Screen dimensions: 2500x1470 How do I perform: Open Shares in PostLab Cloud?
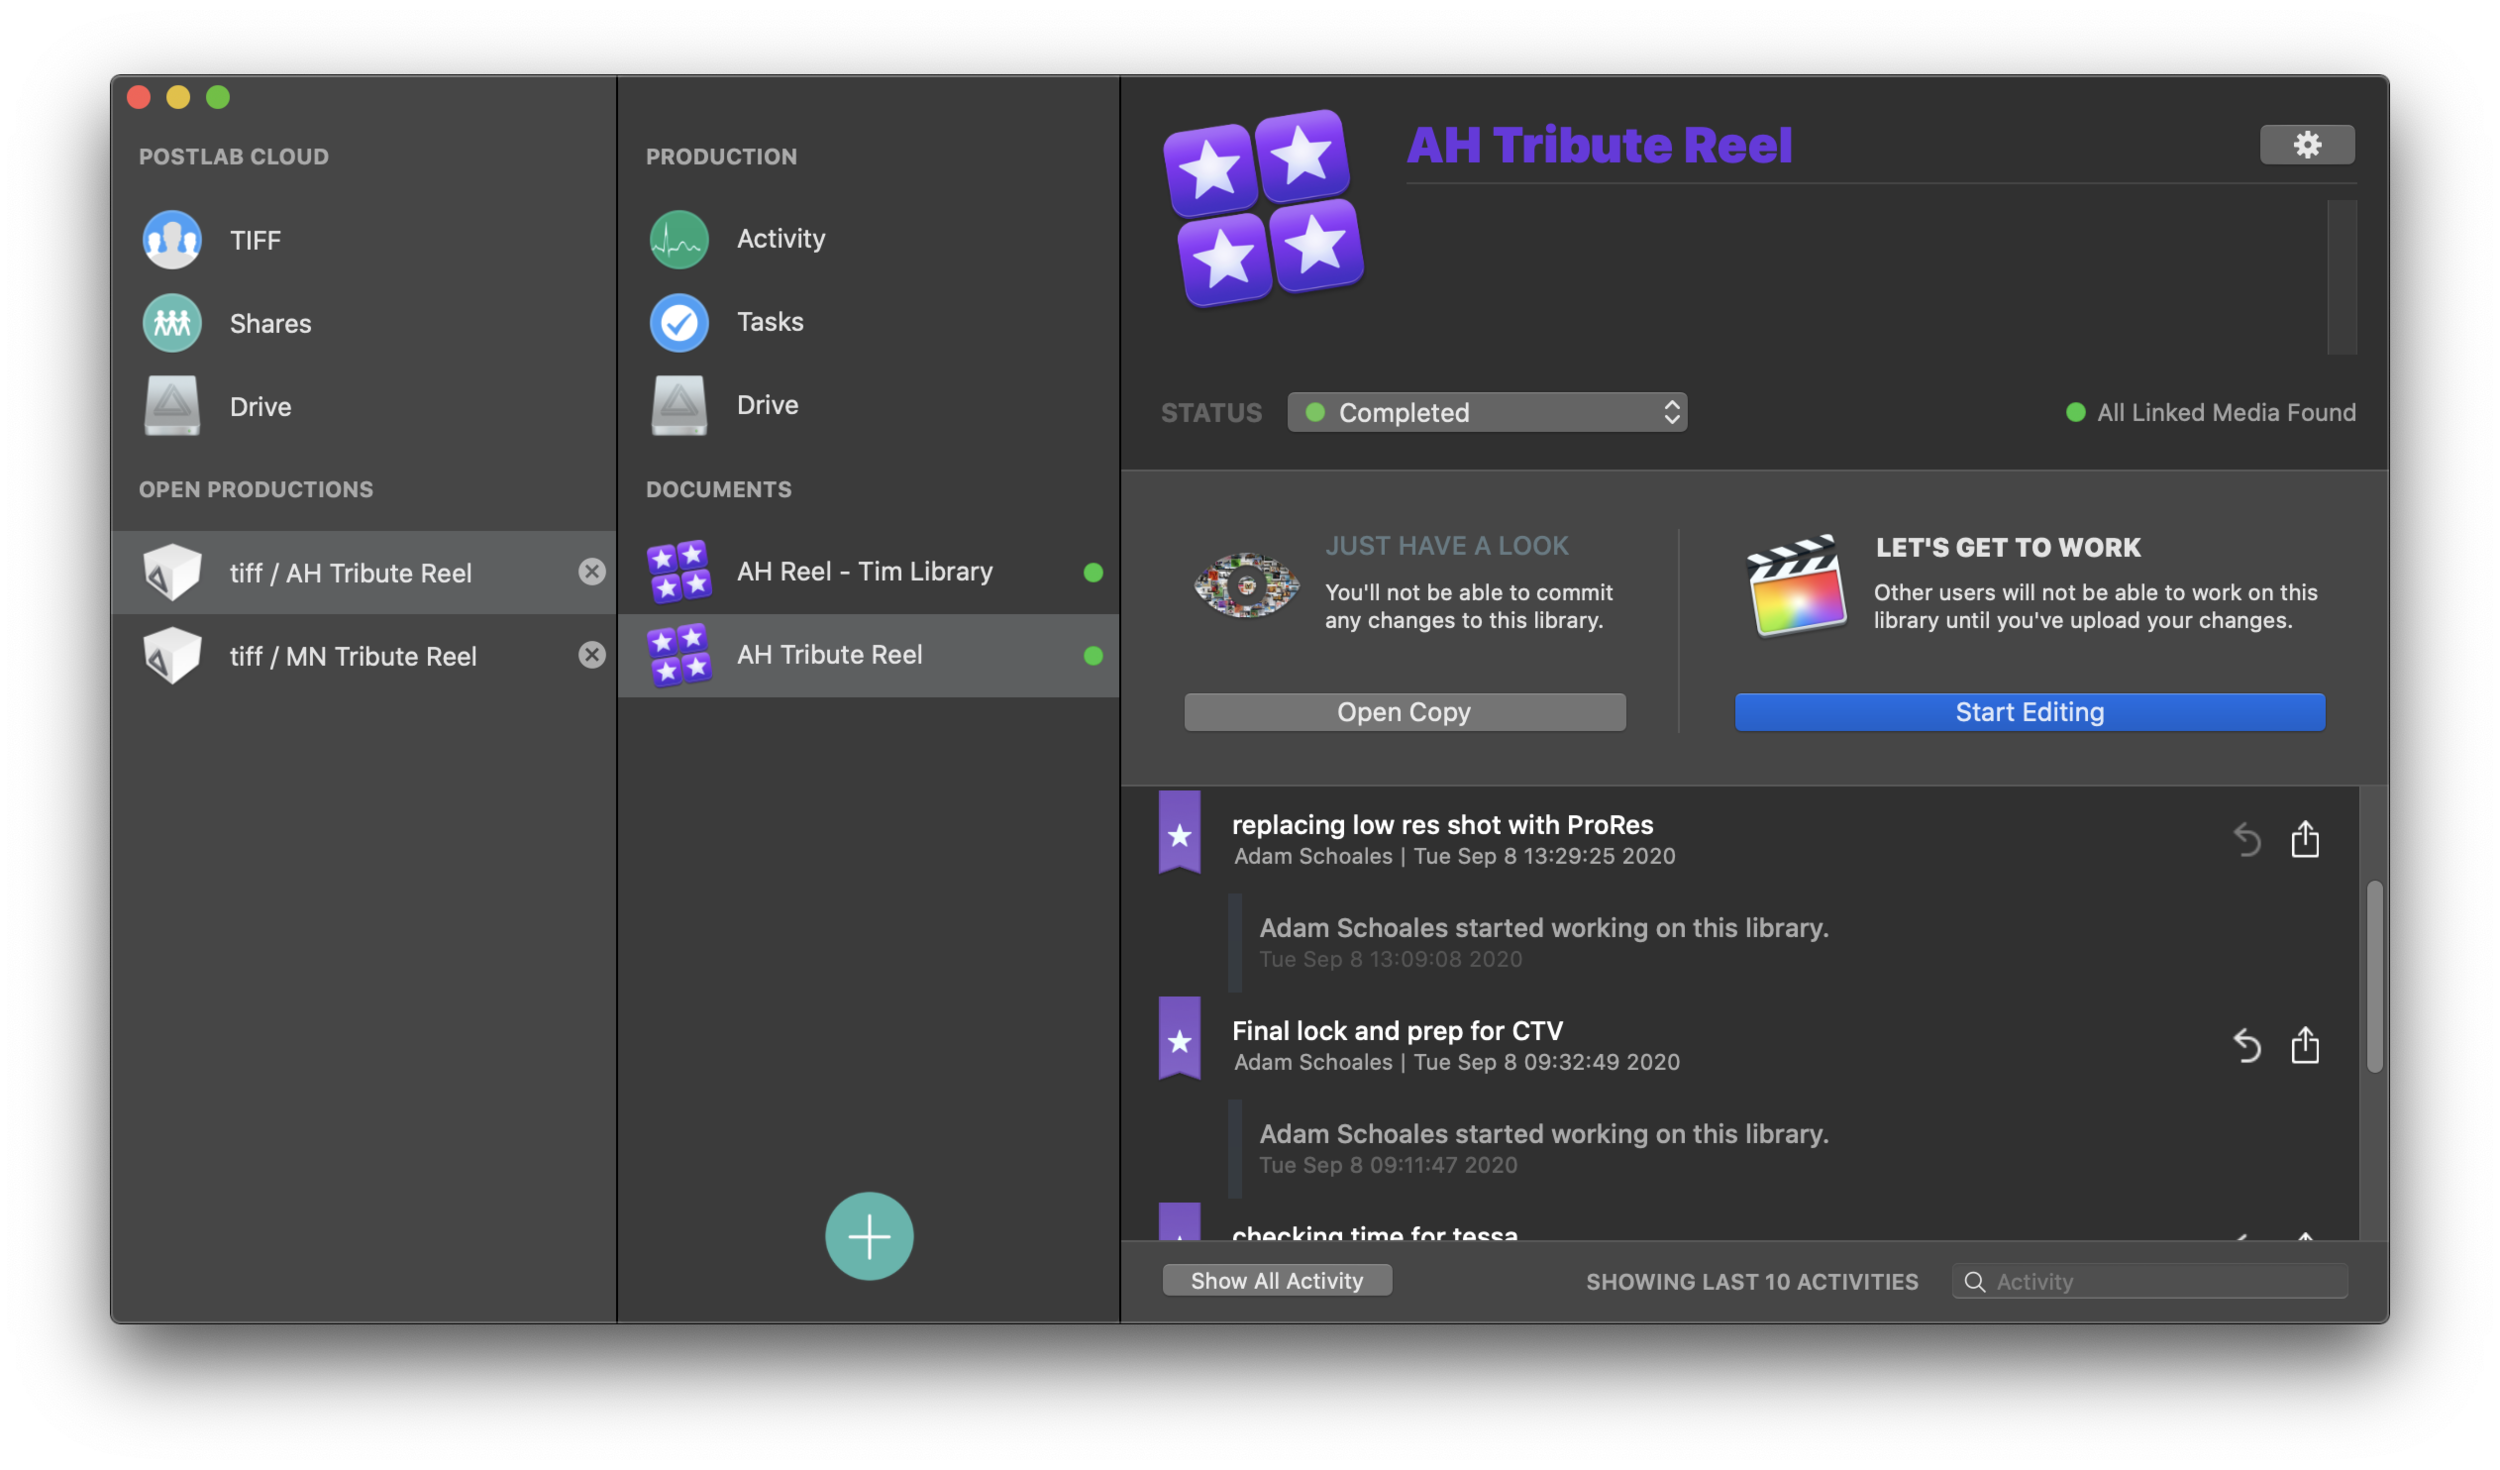tap(270, 324)
